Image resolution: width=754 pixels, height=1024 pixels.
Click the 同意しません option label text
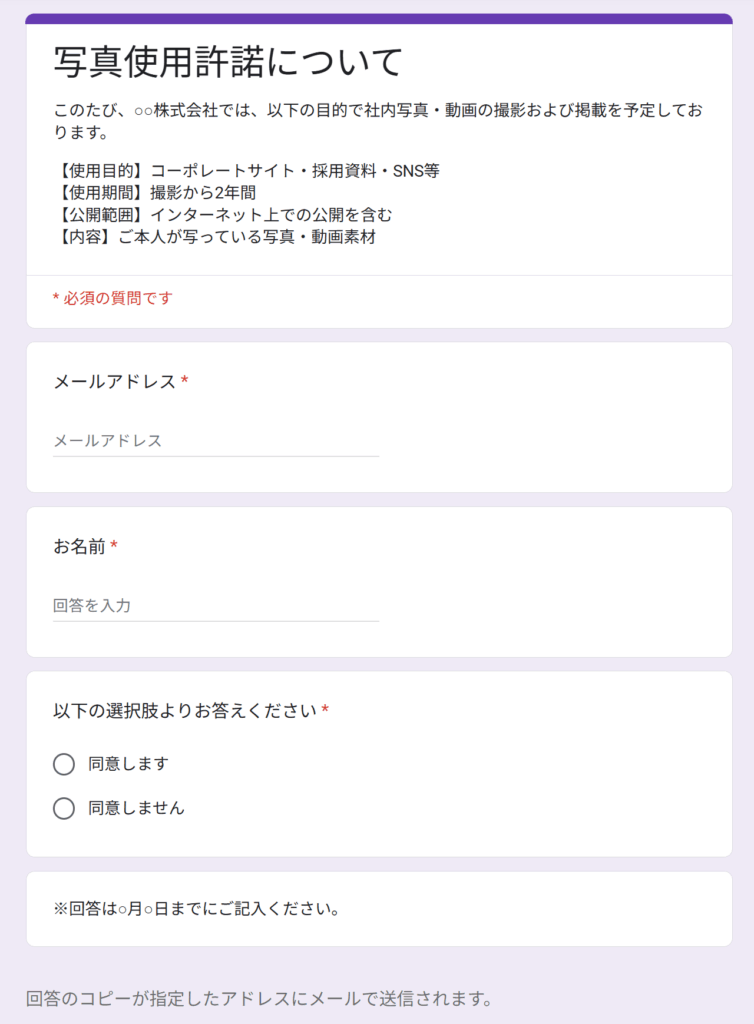tap(136, 808)
